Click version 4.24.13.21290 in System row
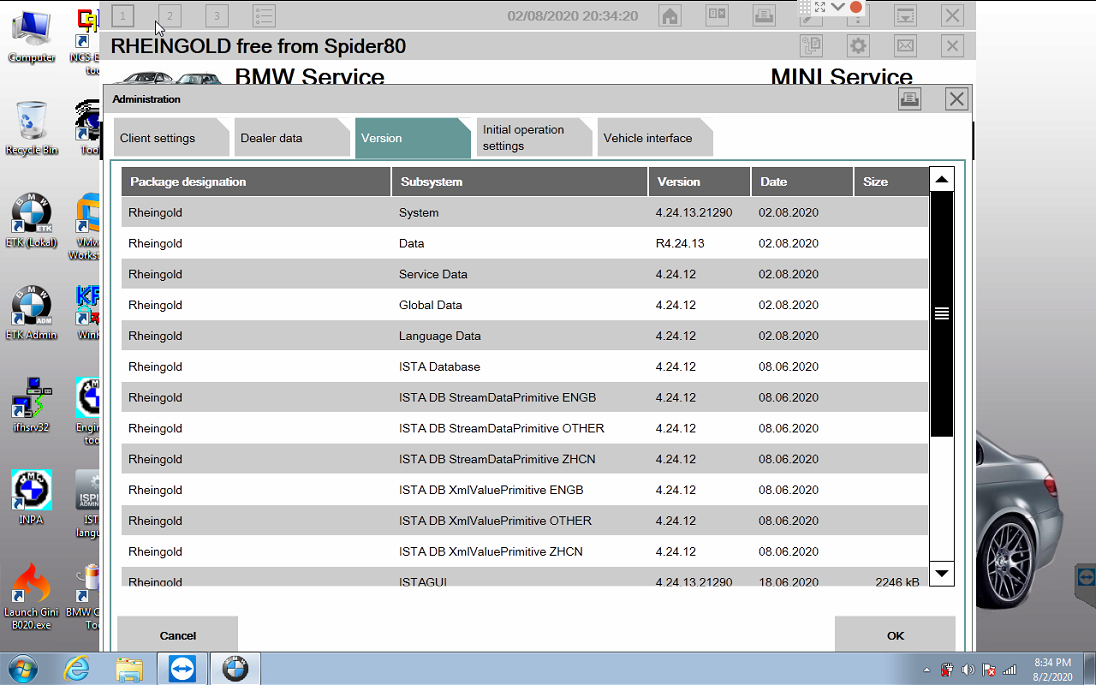This screenshot has height=685, width=1096. [x=694, y=212]
